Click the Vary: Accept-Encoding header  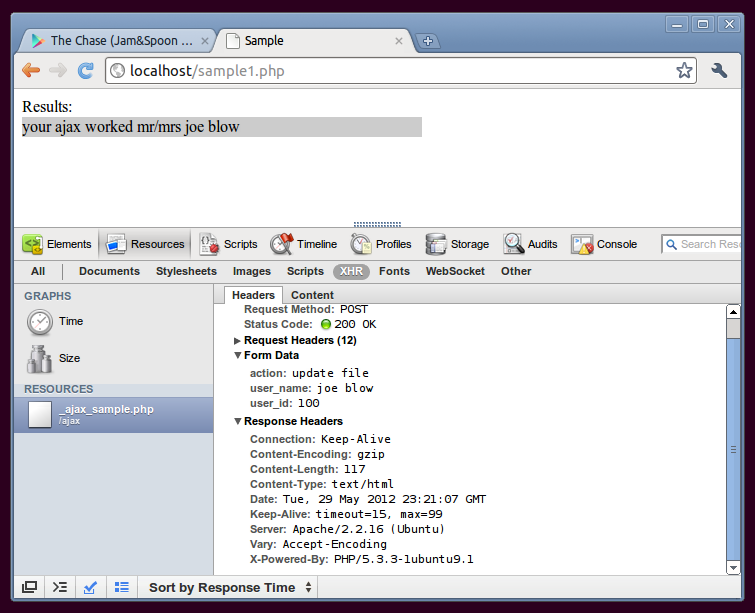pos(318,544)
